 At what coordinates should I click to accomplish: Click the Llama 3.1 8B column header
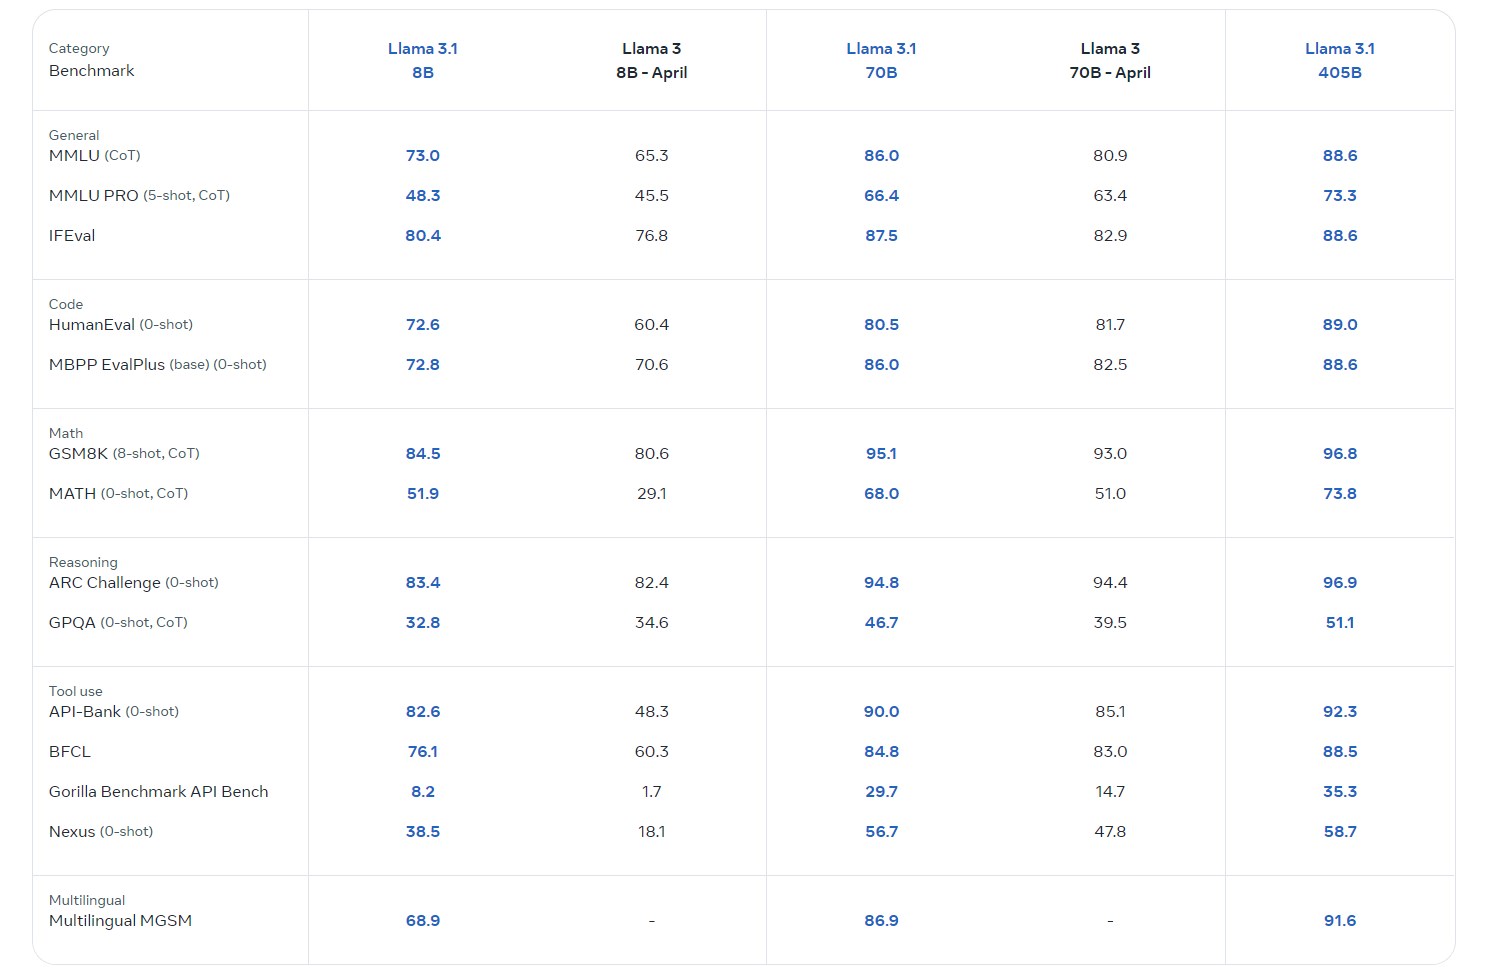(422, 60)
